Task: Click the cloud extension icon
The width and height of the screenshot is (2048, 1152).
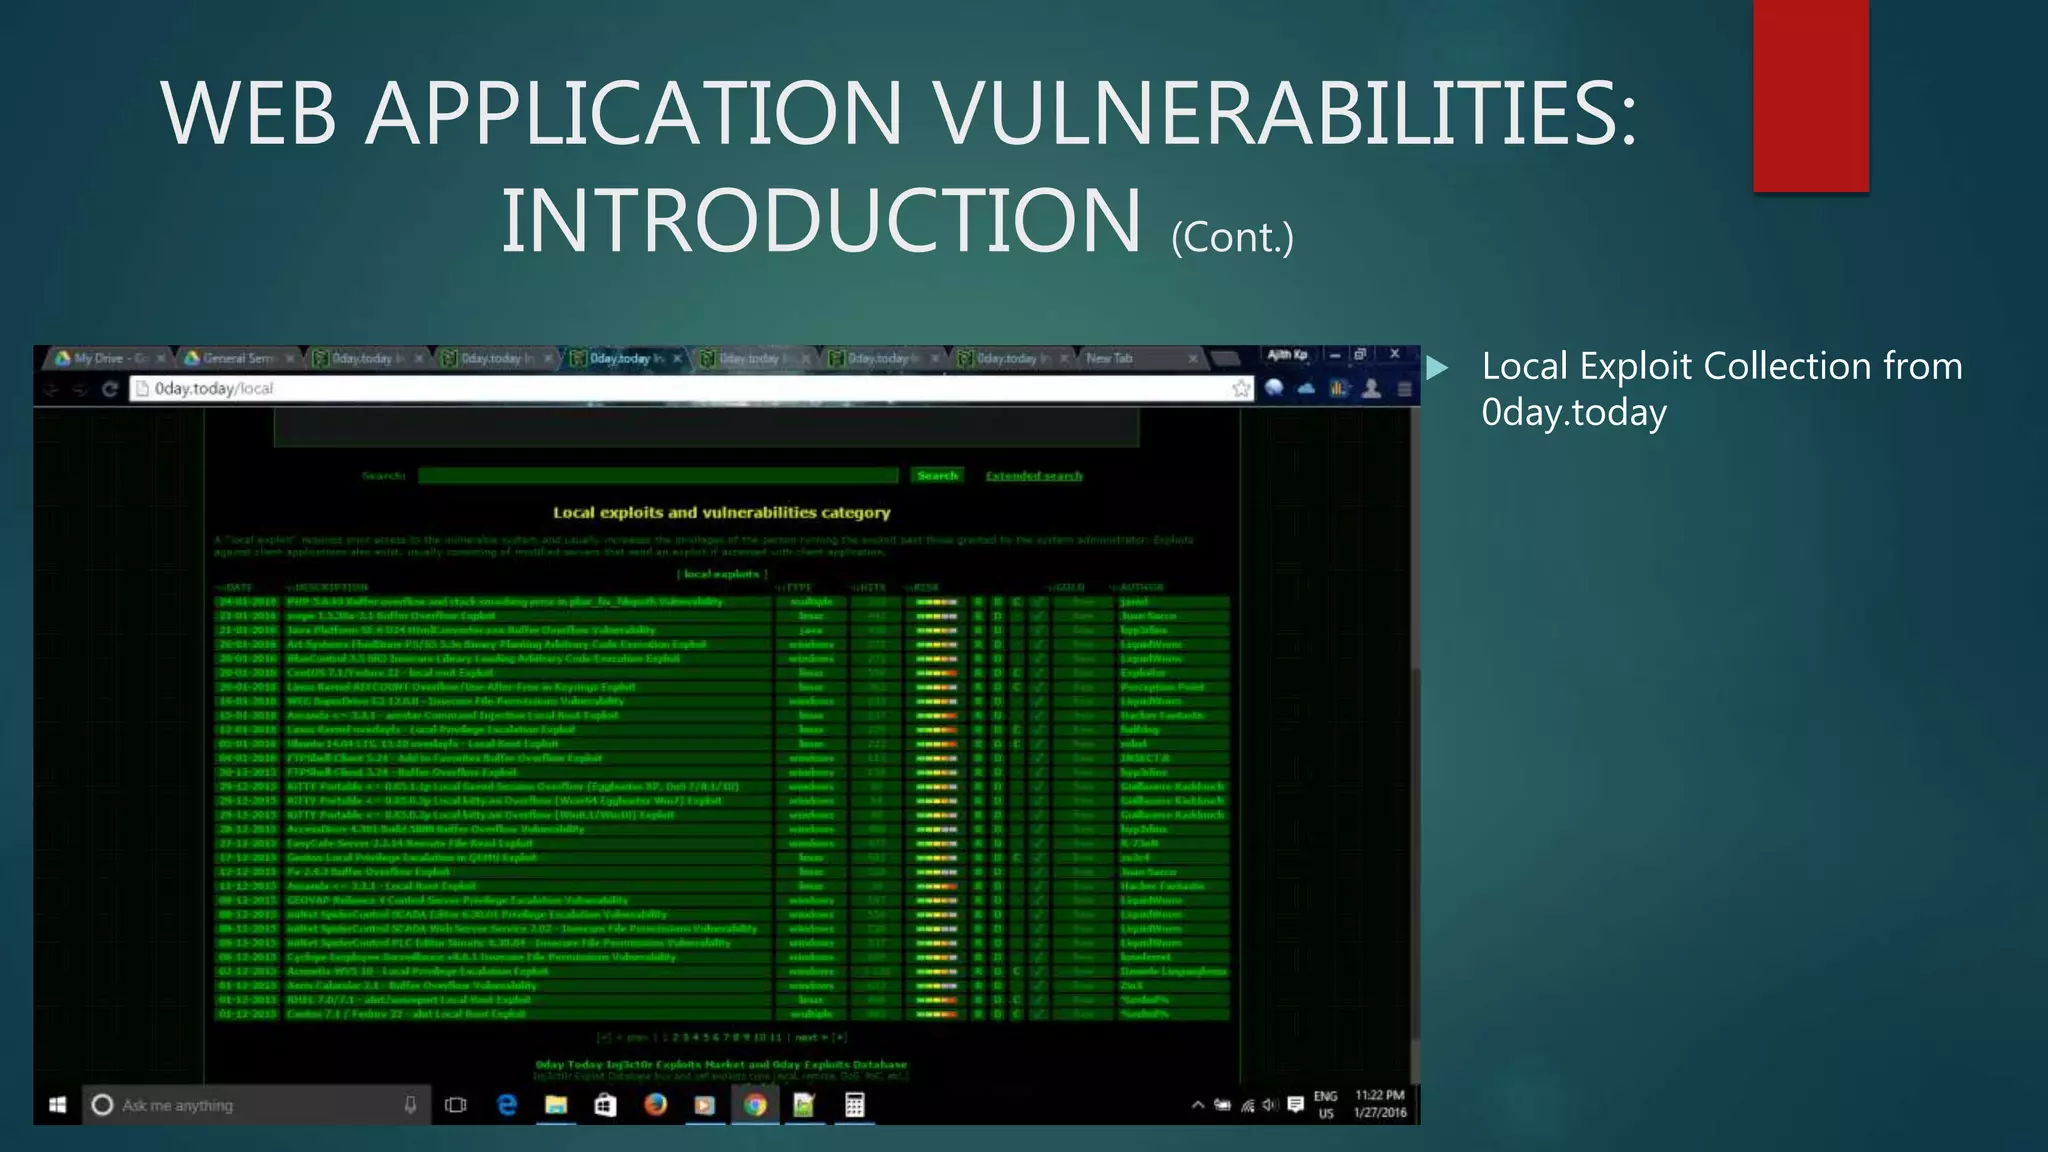Action: (1306, 389)
